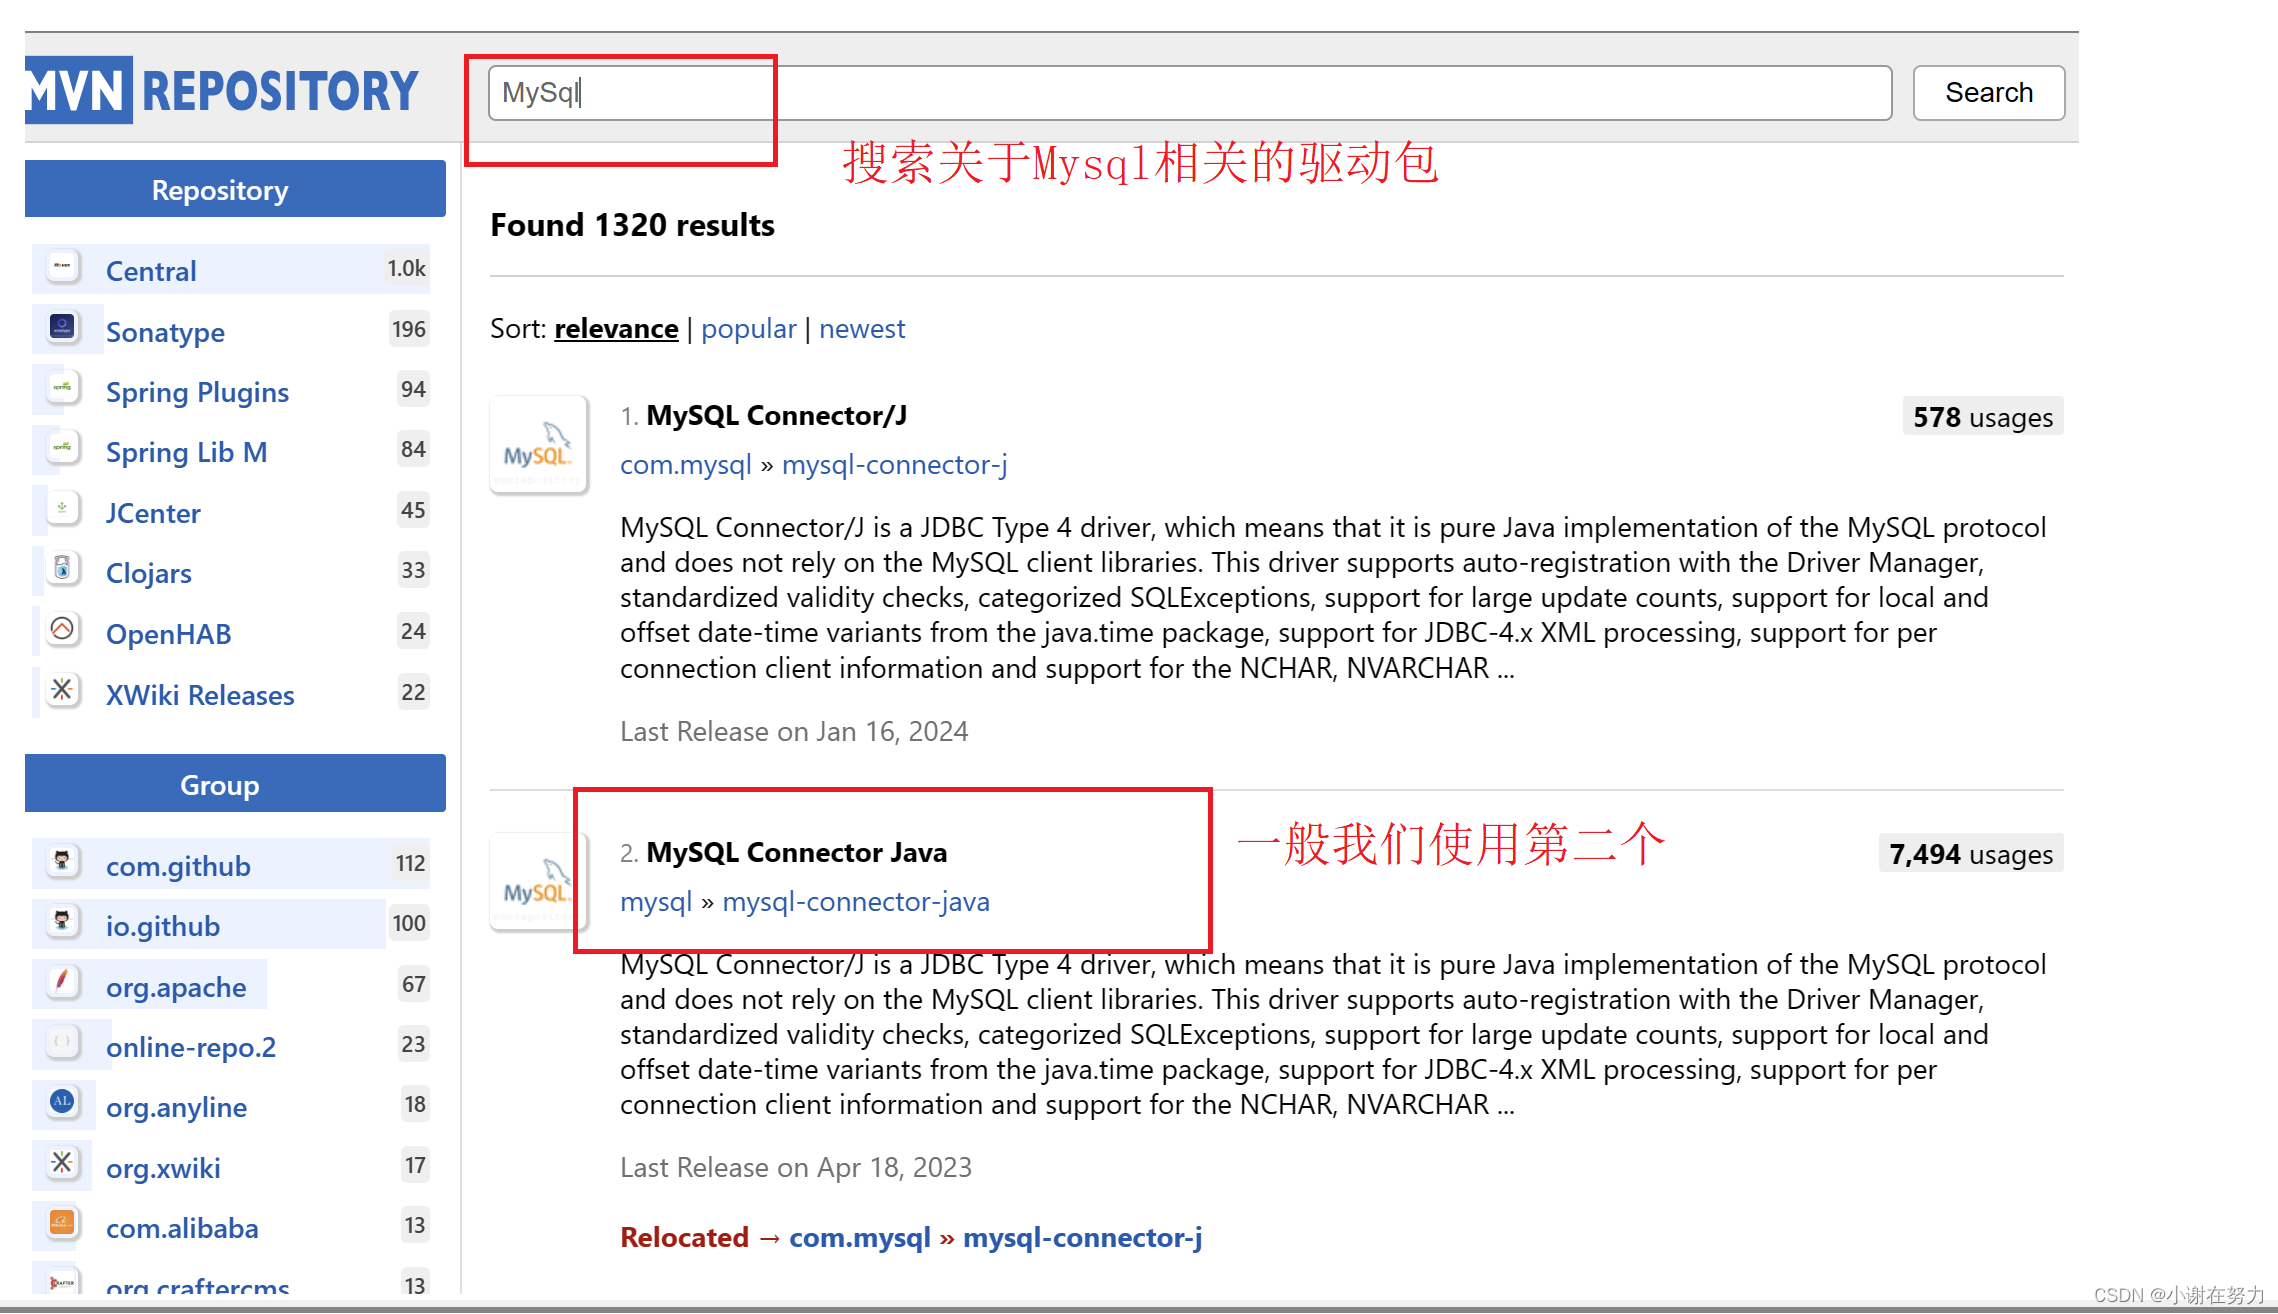Click the XWiki Releases icon

pyautogui.click(x=63, y=690)
